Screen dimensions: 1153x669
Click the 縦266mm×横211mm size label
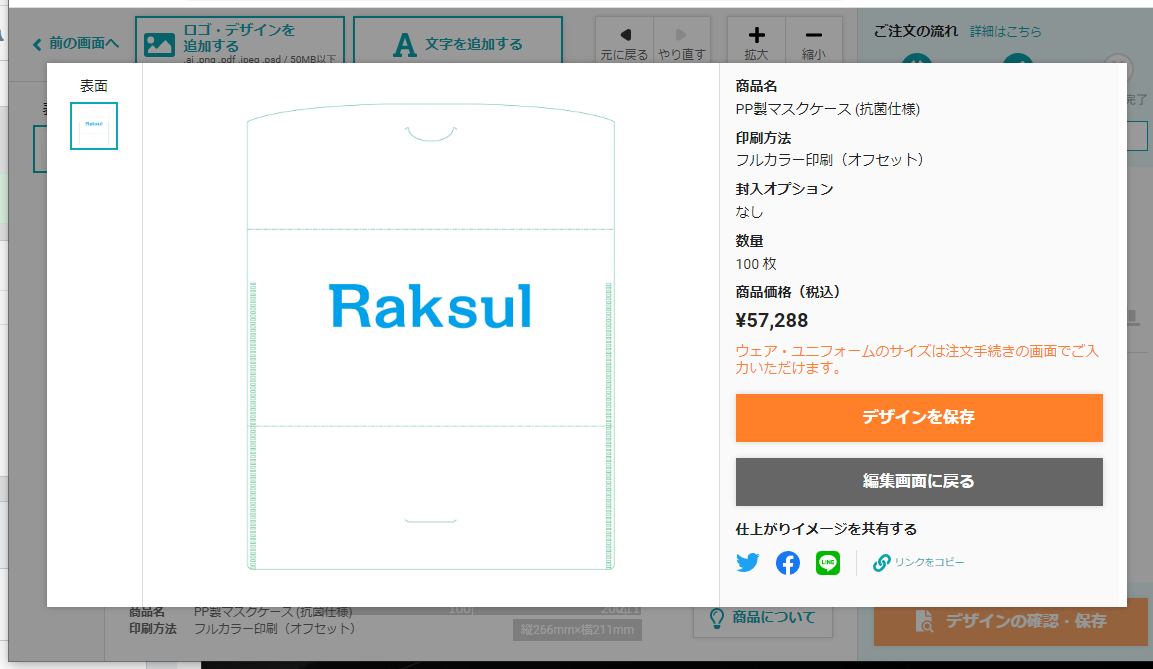pos(577,630)
